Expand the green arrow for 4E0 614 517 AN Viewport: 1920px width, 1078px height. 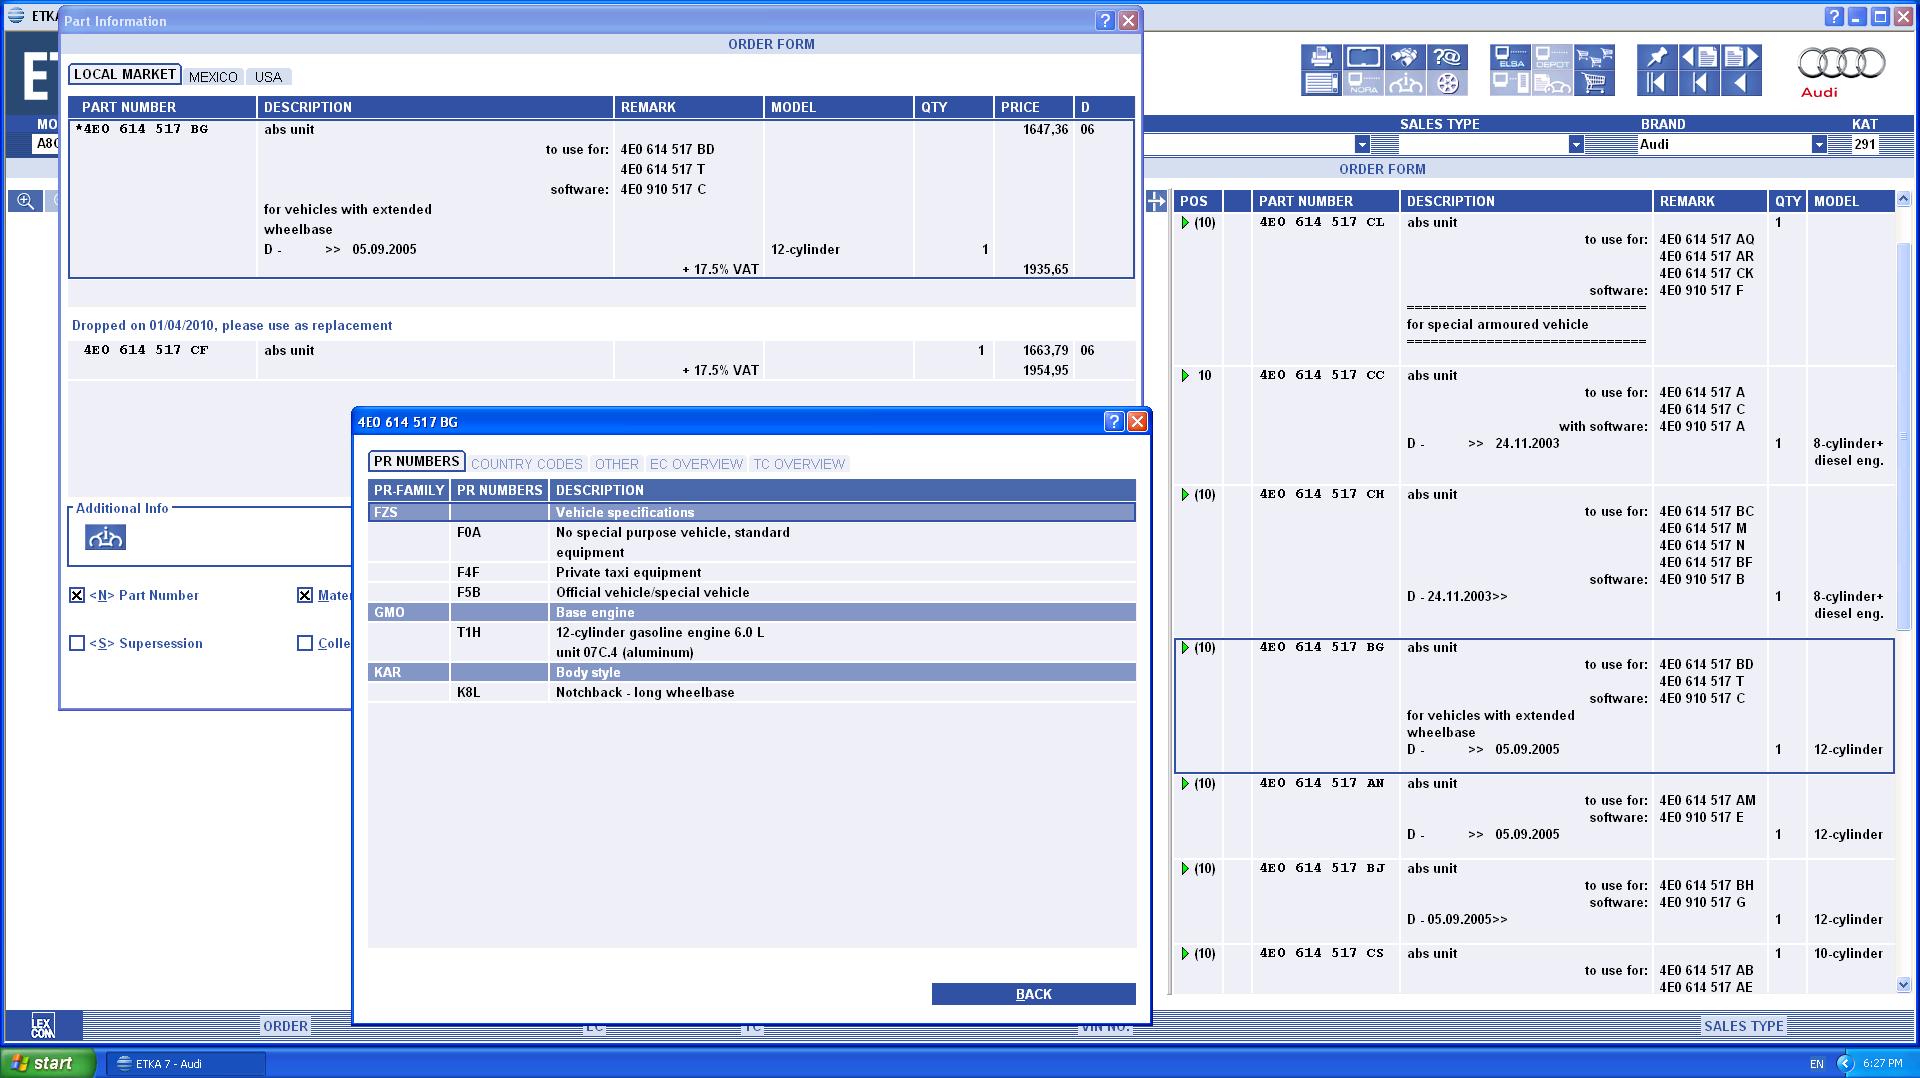1185,784
